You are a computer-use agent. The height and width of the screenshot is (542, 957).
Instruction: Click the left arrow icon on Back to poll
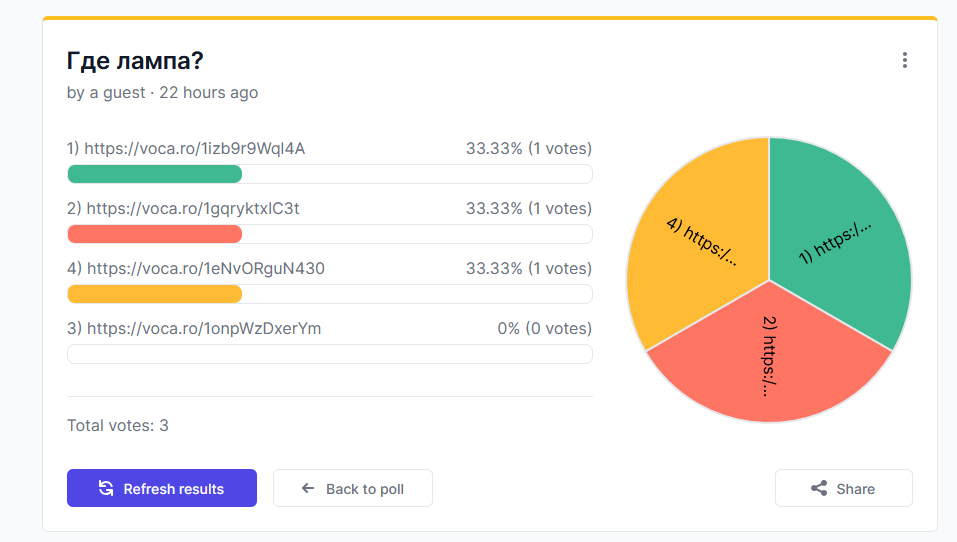(308, 488)
